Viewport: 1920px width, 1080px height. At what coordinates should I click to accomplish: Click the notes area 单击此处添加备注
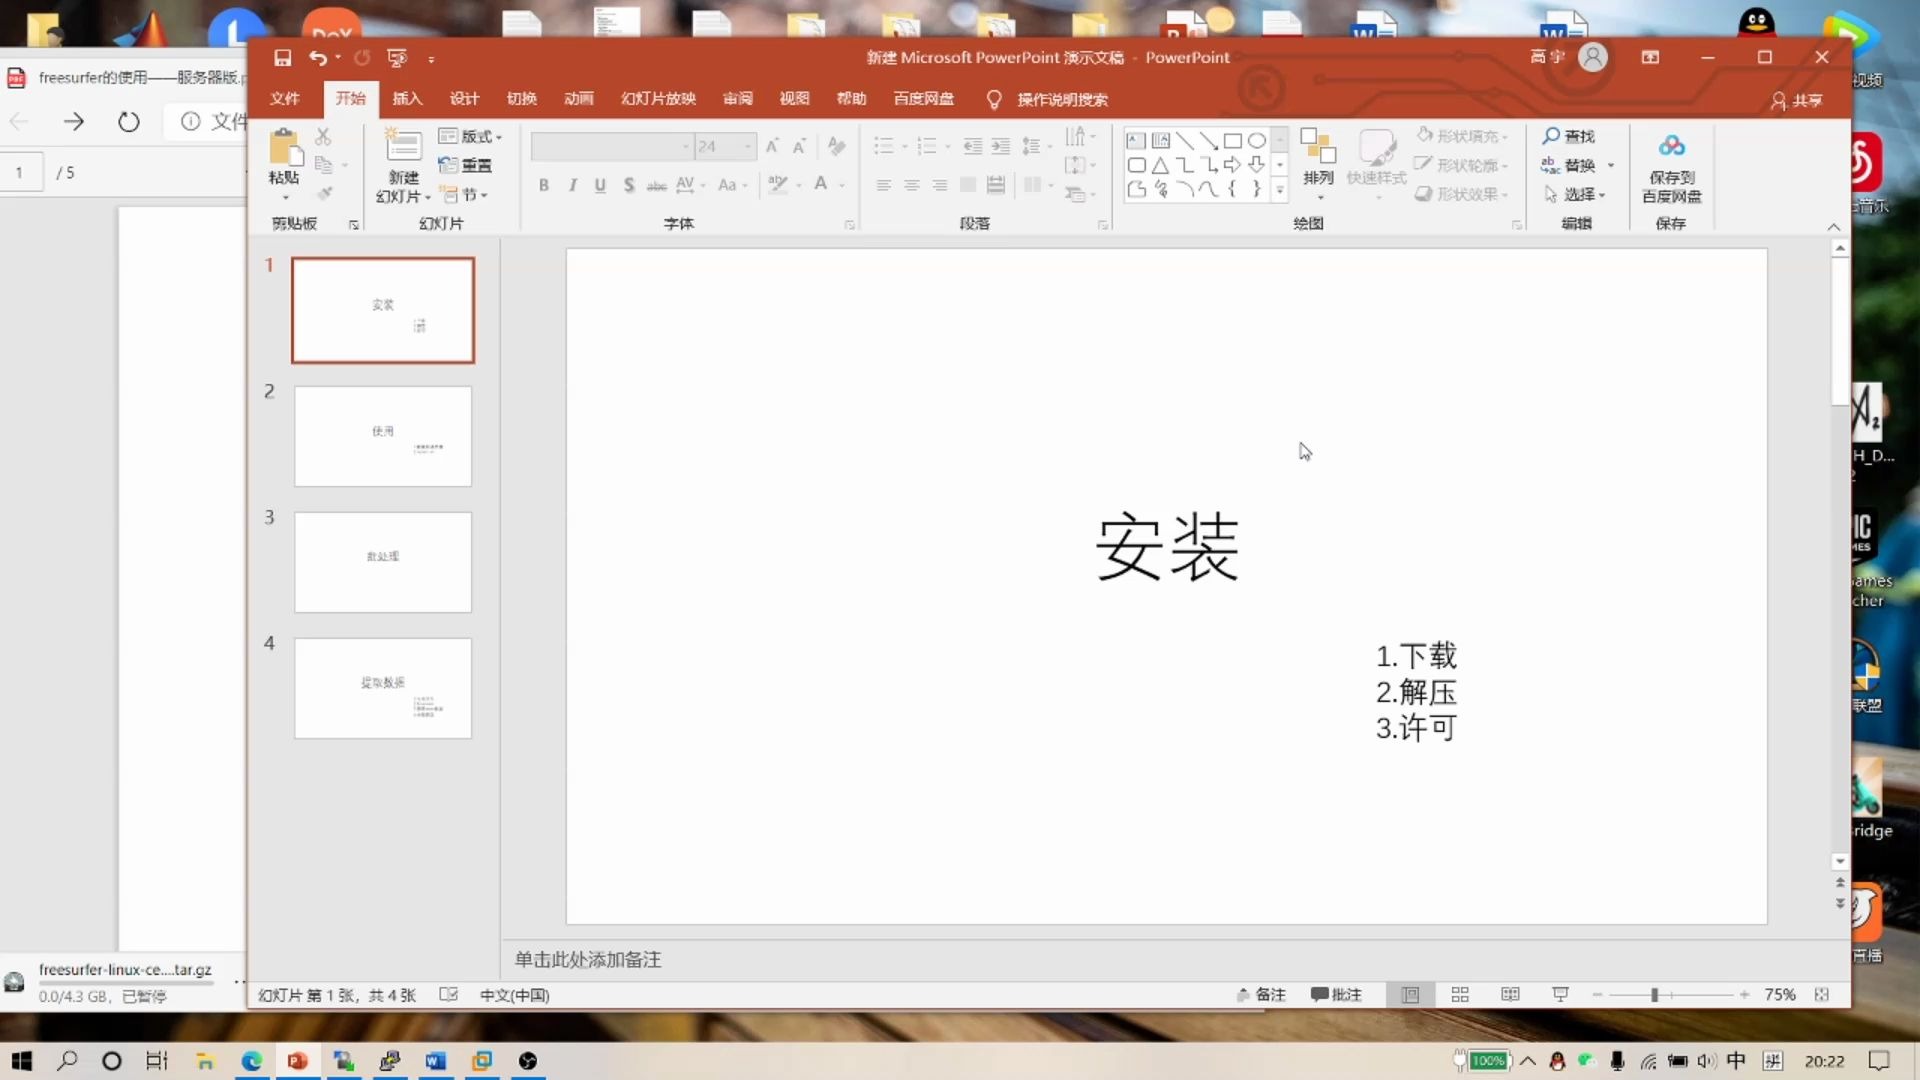[x=588, y=960]
